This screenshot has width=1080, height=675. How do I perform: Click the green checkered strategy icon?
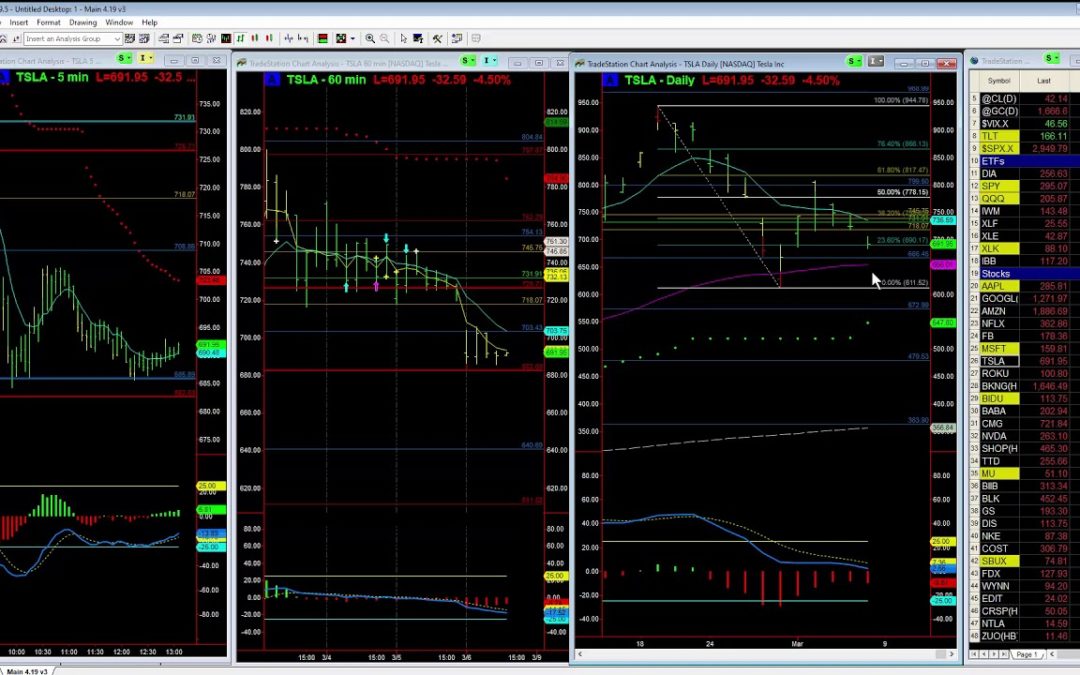340,39
